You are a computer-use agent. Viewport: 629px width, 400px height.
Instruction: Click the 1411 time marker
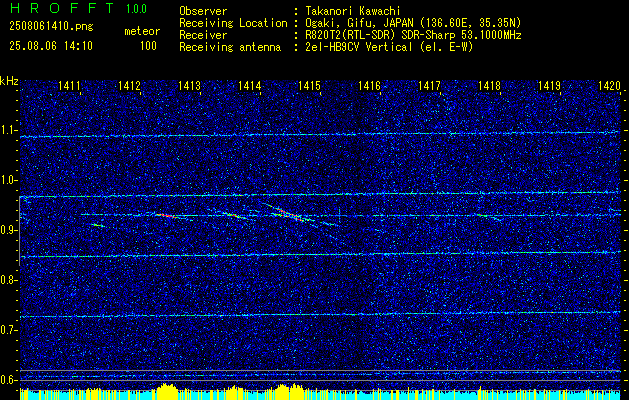(69, 85)
